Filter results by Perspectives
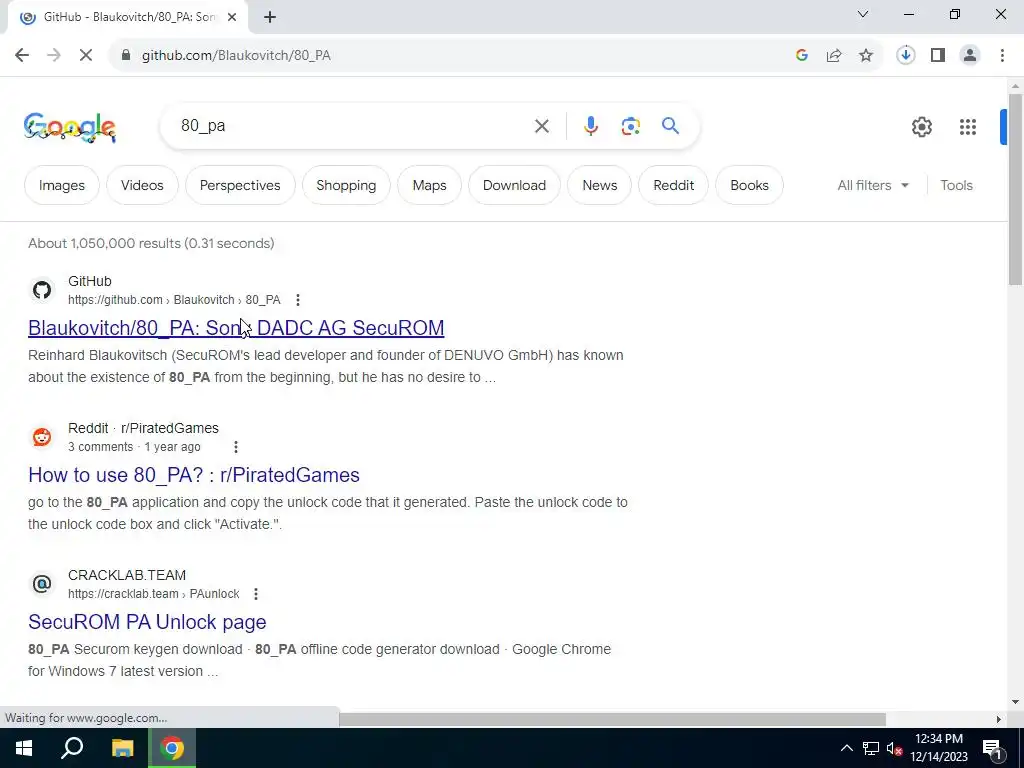Image resolution: width=1024 pixels, height=768 pixels. point(240,185)
